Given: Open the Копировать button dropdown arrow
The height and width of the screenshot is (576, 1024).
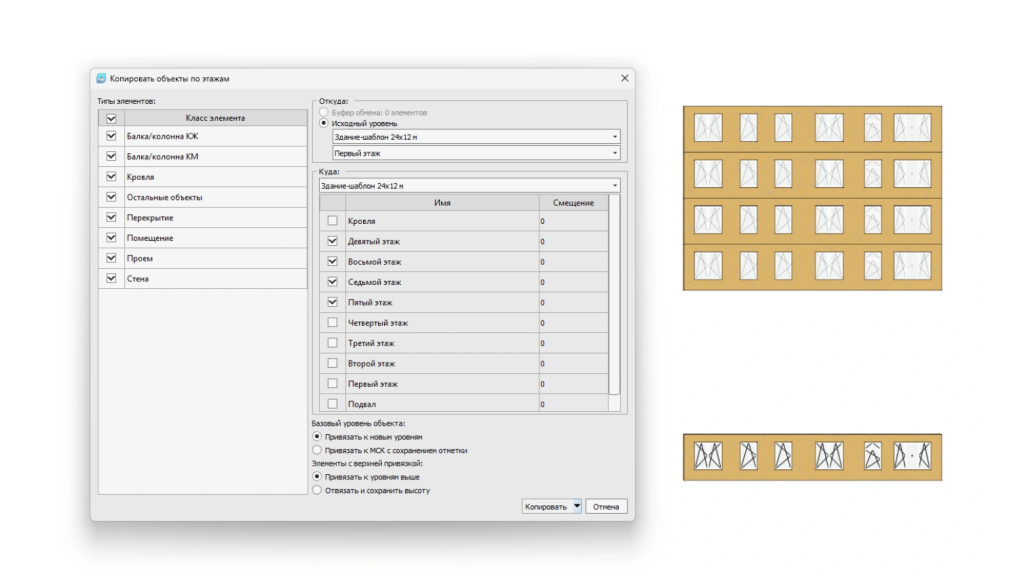Looking at the screenshot, I should tap(578, 506).
